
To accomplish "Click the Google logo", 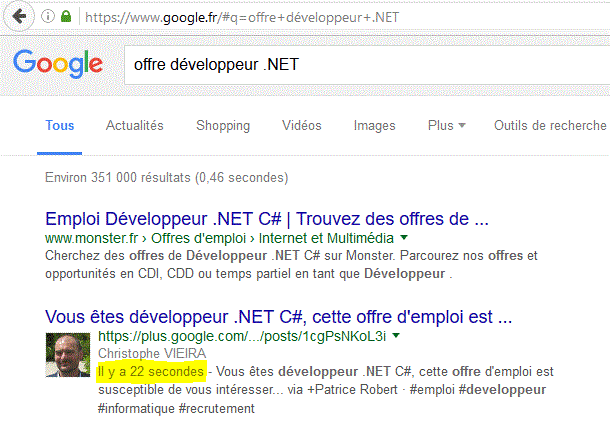I will tap(58, 64).
